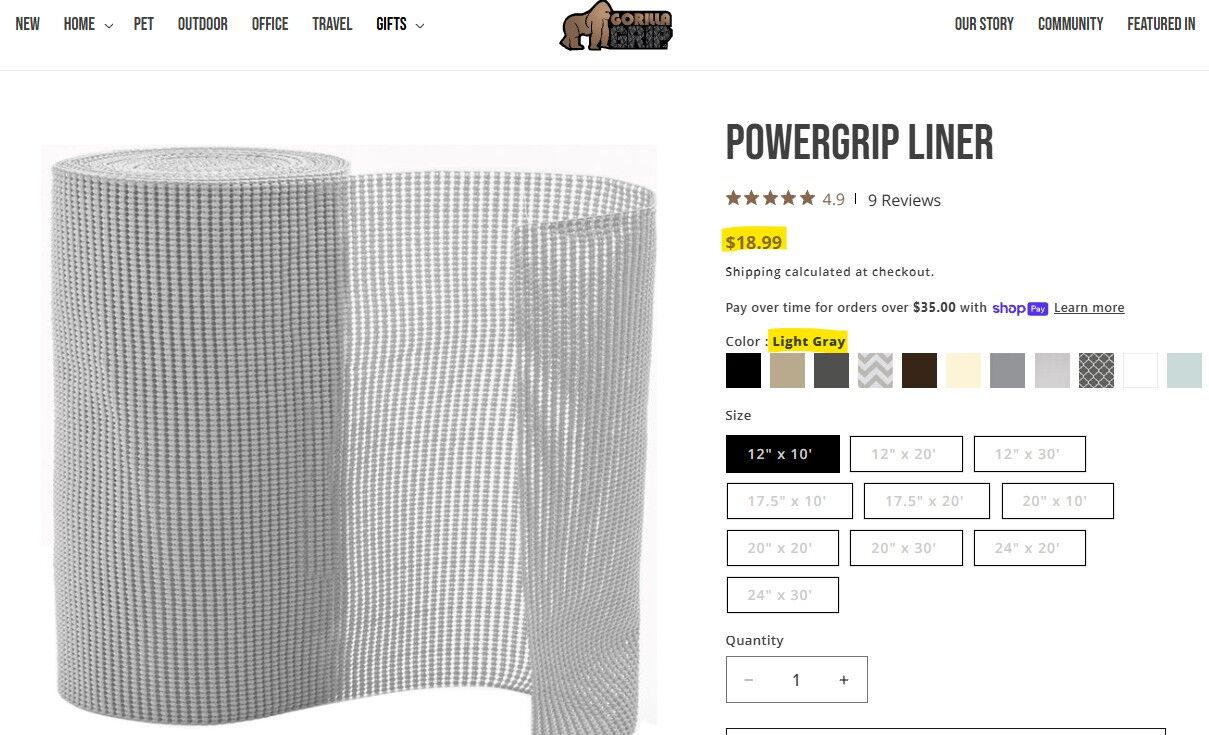Click the Shop Pay logo
Viewport: 1209px width, 735px height.
point(1020,308)
